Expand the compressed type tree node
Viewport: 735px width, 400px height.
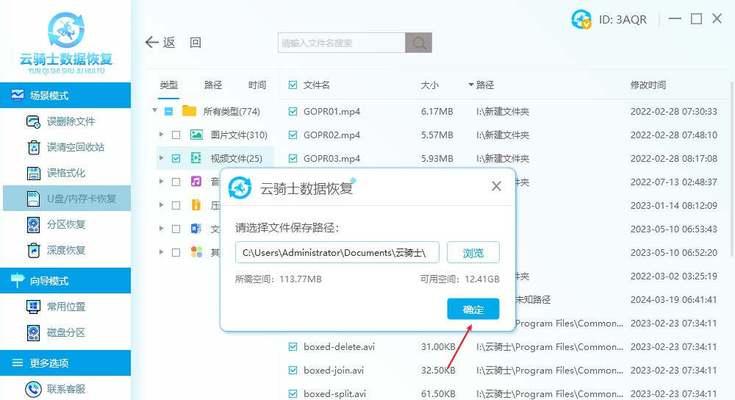click(x=161, y=205)
